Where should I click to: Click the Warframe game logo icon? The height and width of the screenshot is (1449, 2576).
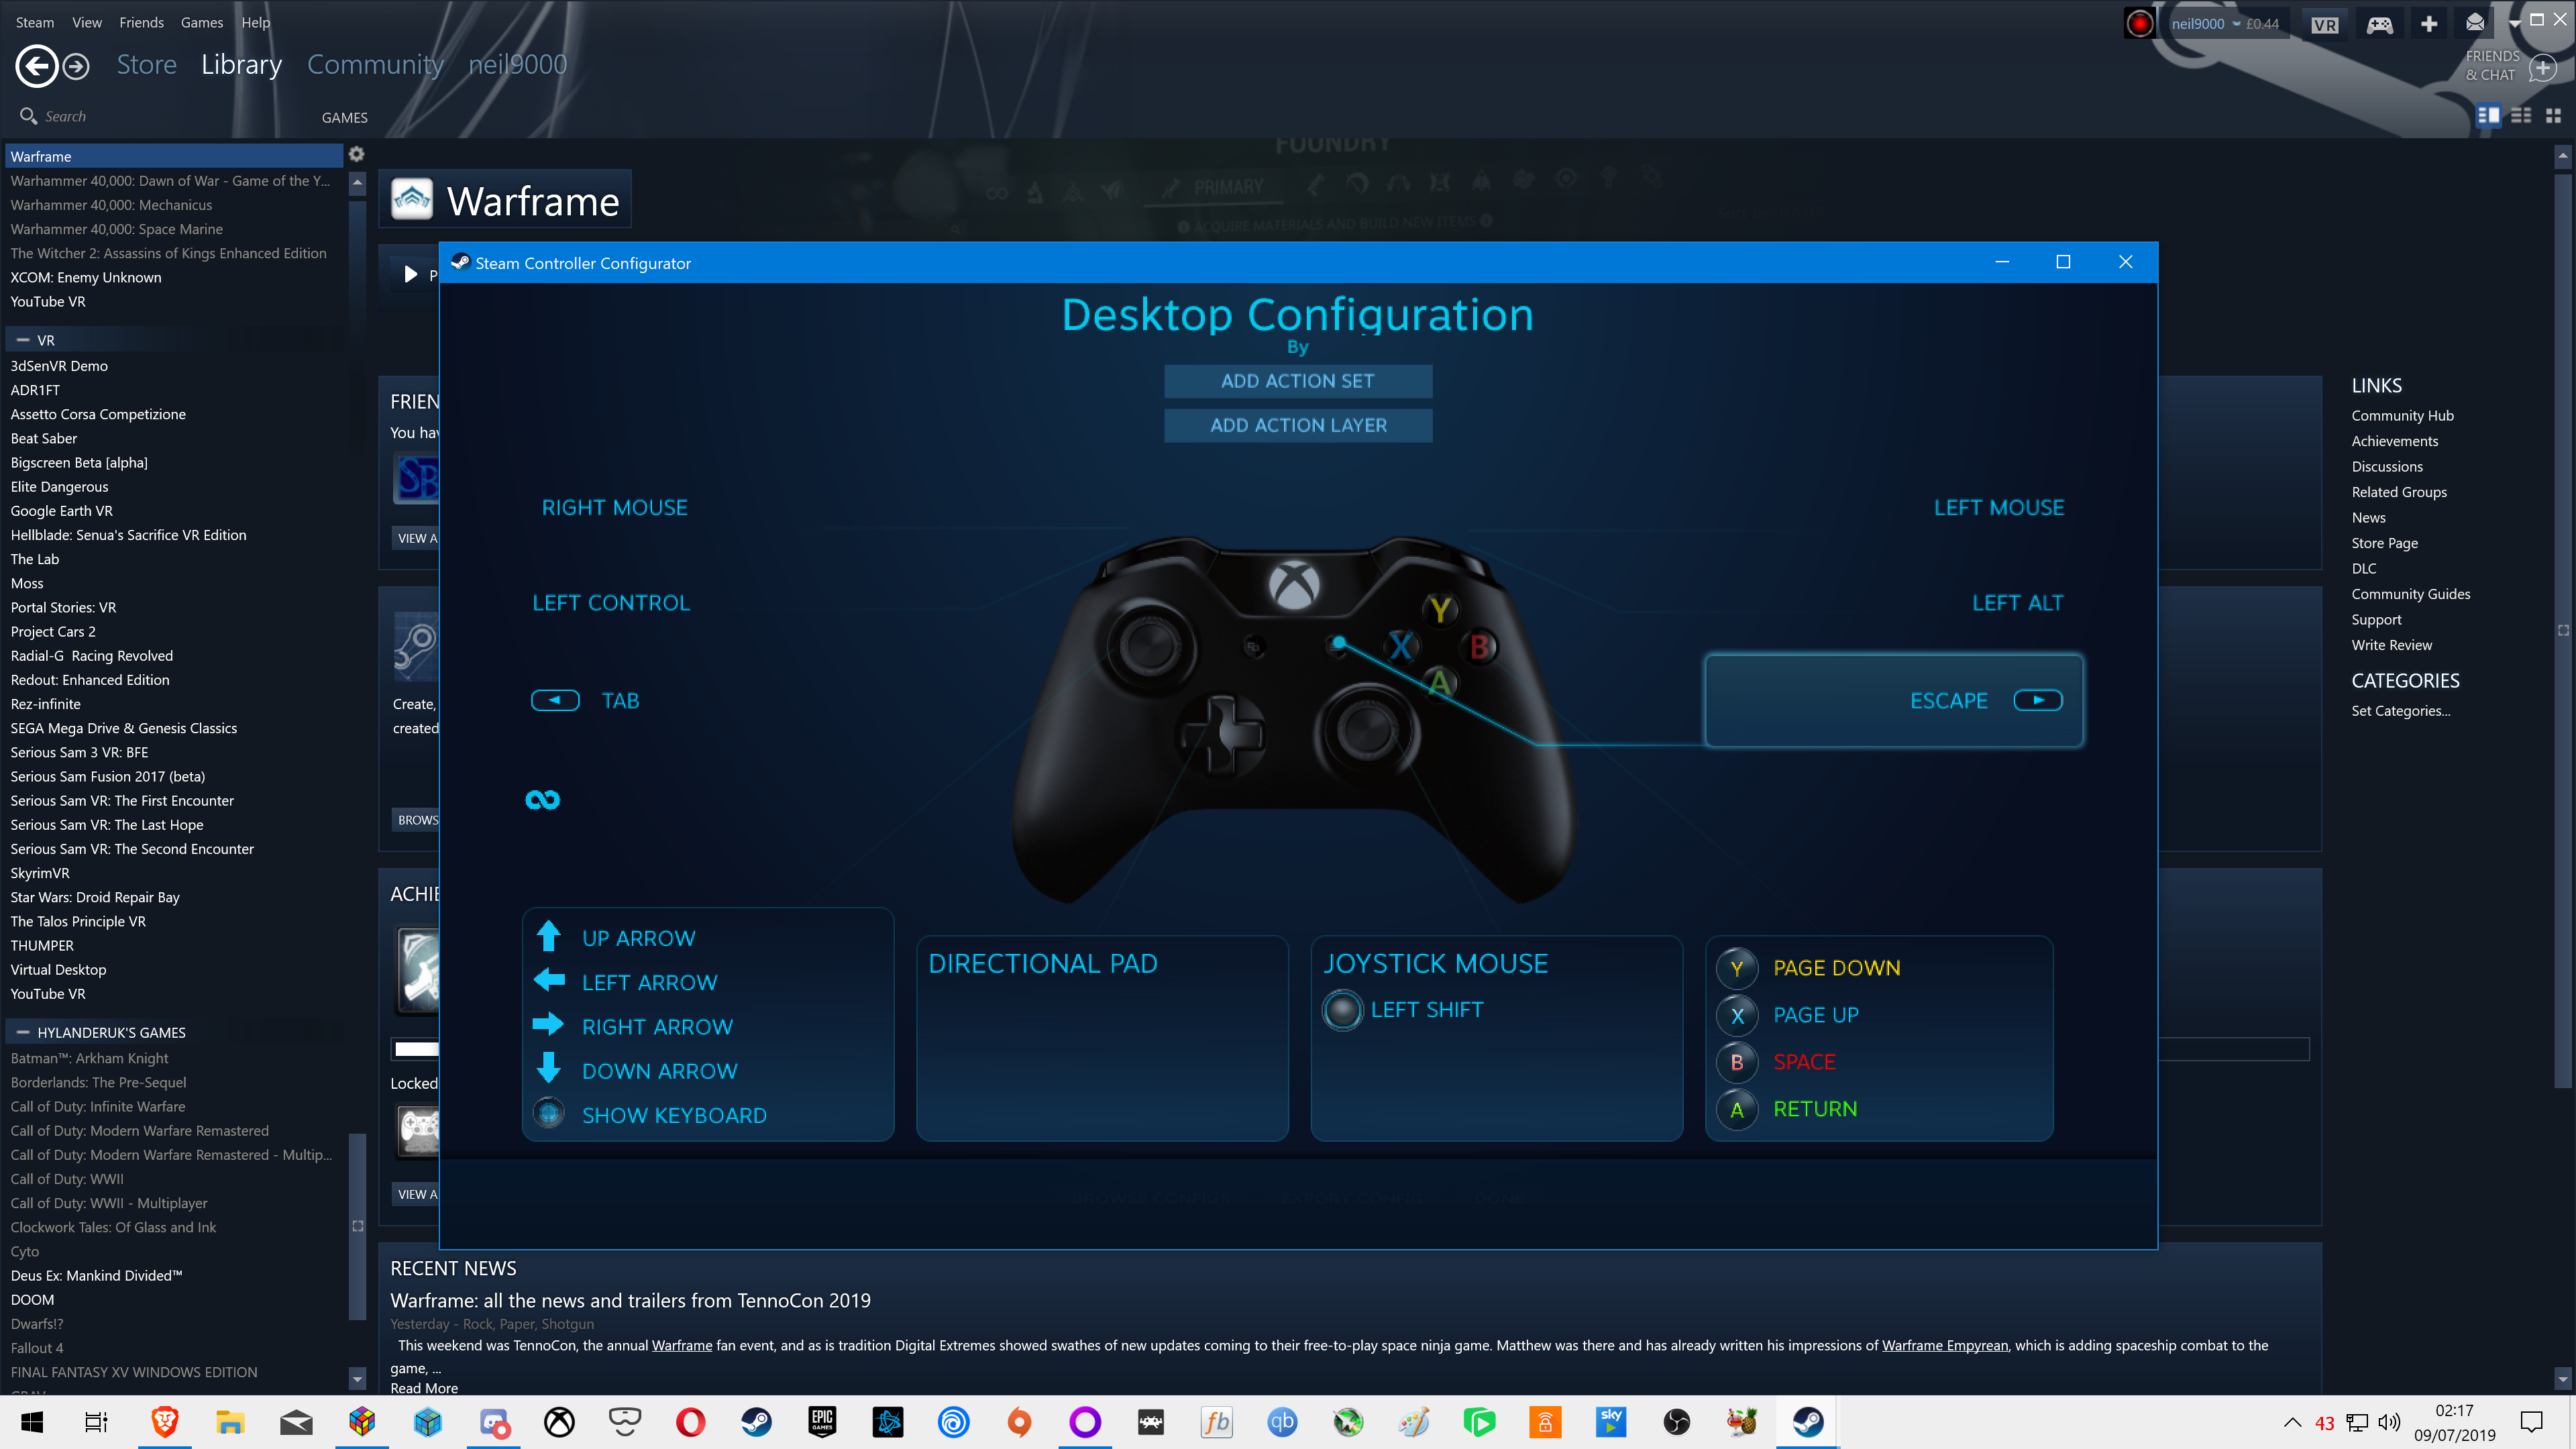411,200
